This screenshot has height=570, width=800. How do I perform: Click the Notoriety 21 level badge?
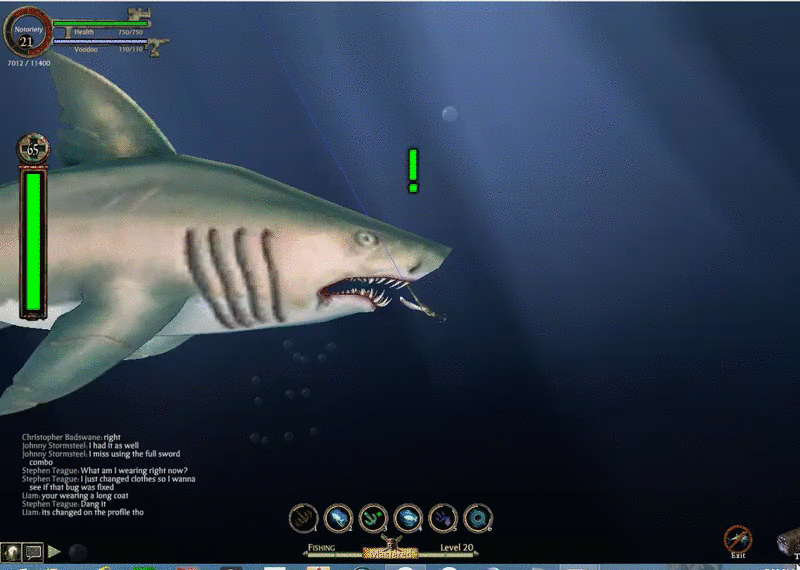[x=26, y=33]
